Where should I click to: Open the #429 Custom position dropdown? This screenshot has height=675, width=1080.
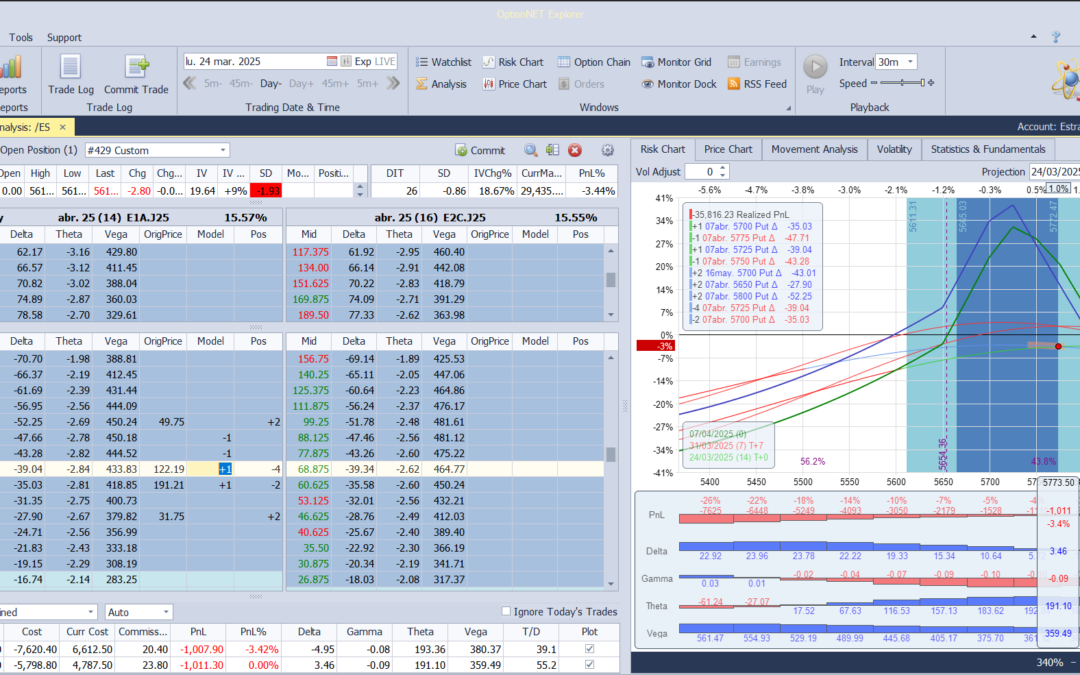point(222,150)
